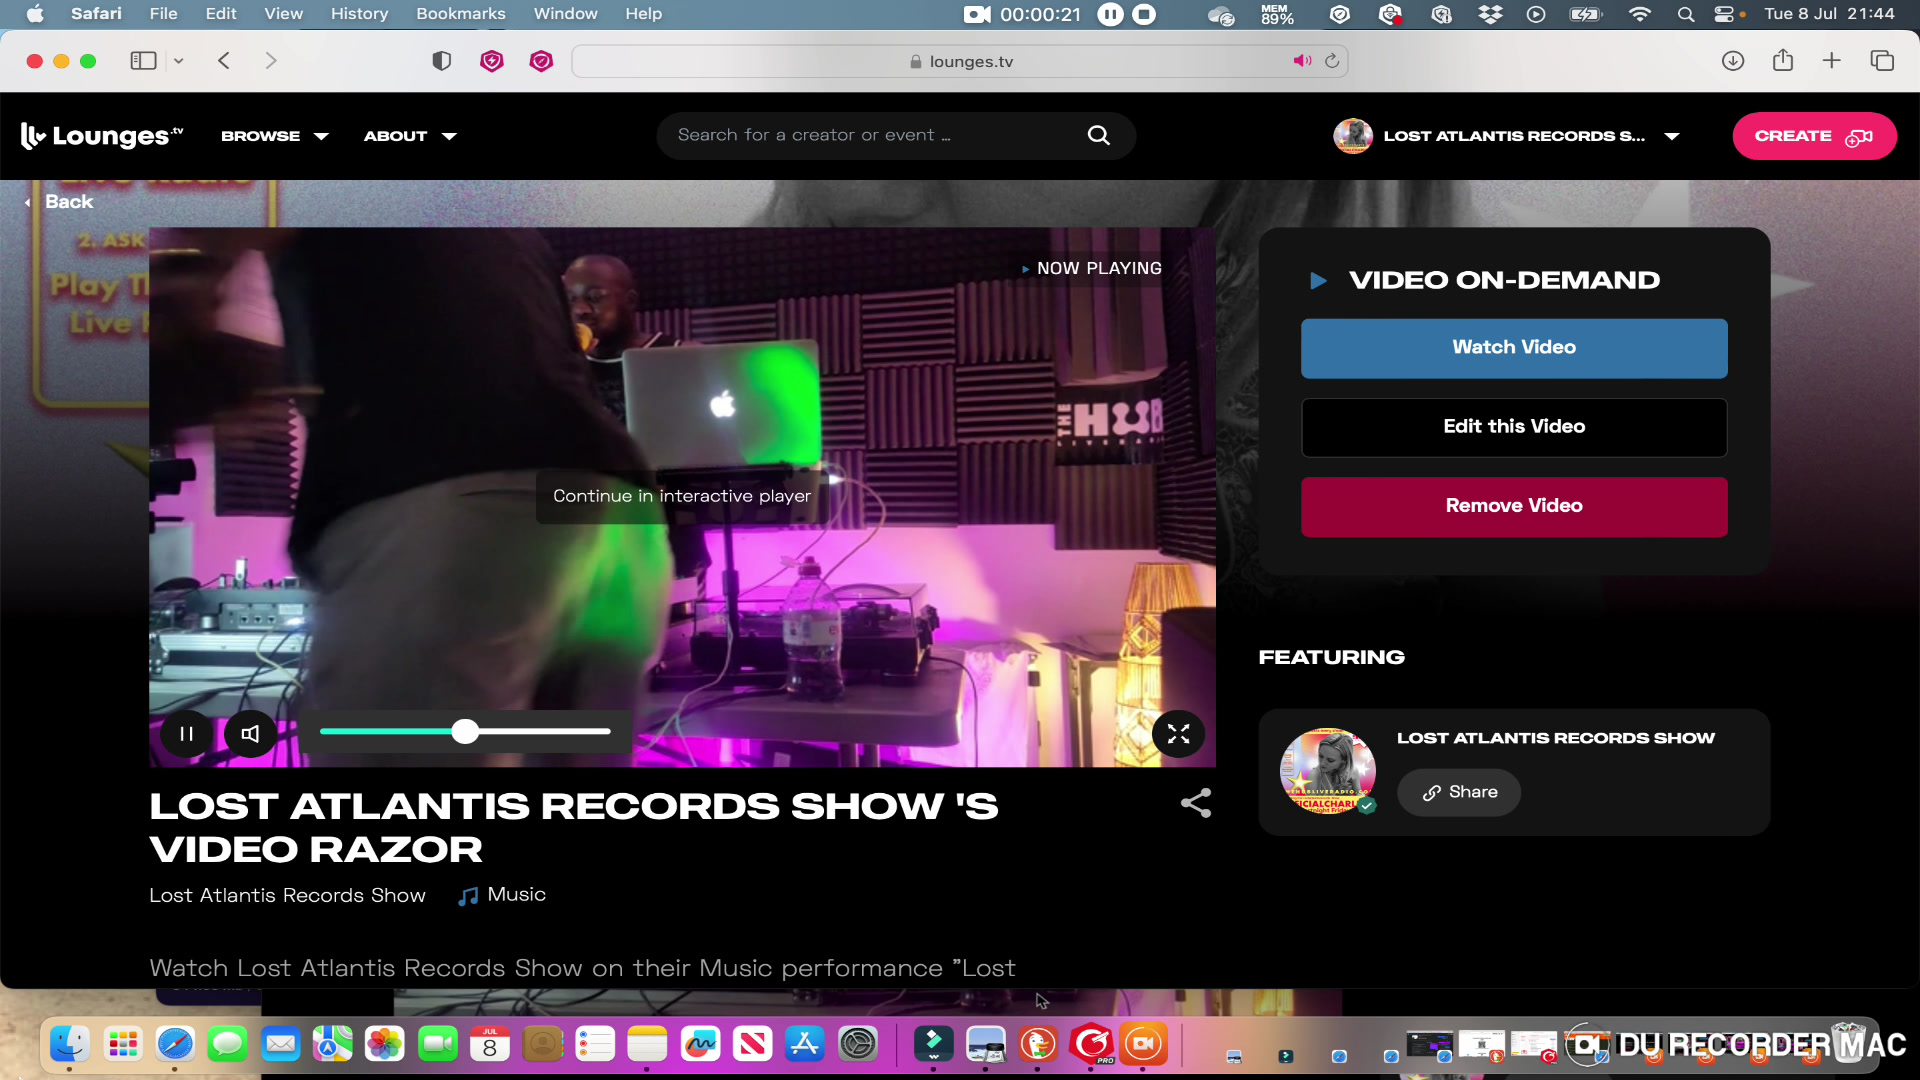This screenshot has height=1080, width=1920.
Task: Open Messages from the Dock
Action: 228,1045
